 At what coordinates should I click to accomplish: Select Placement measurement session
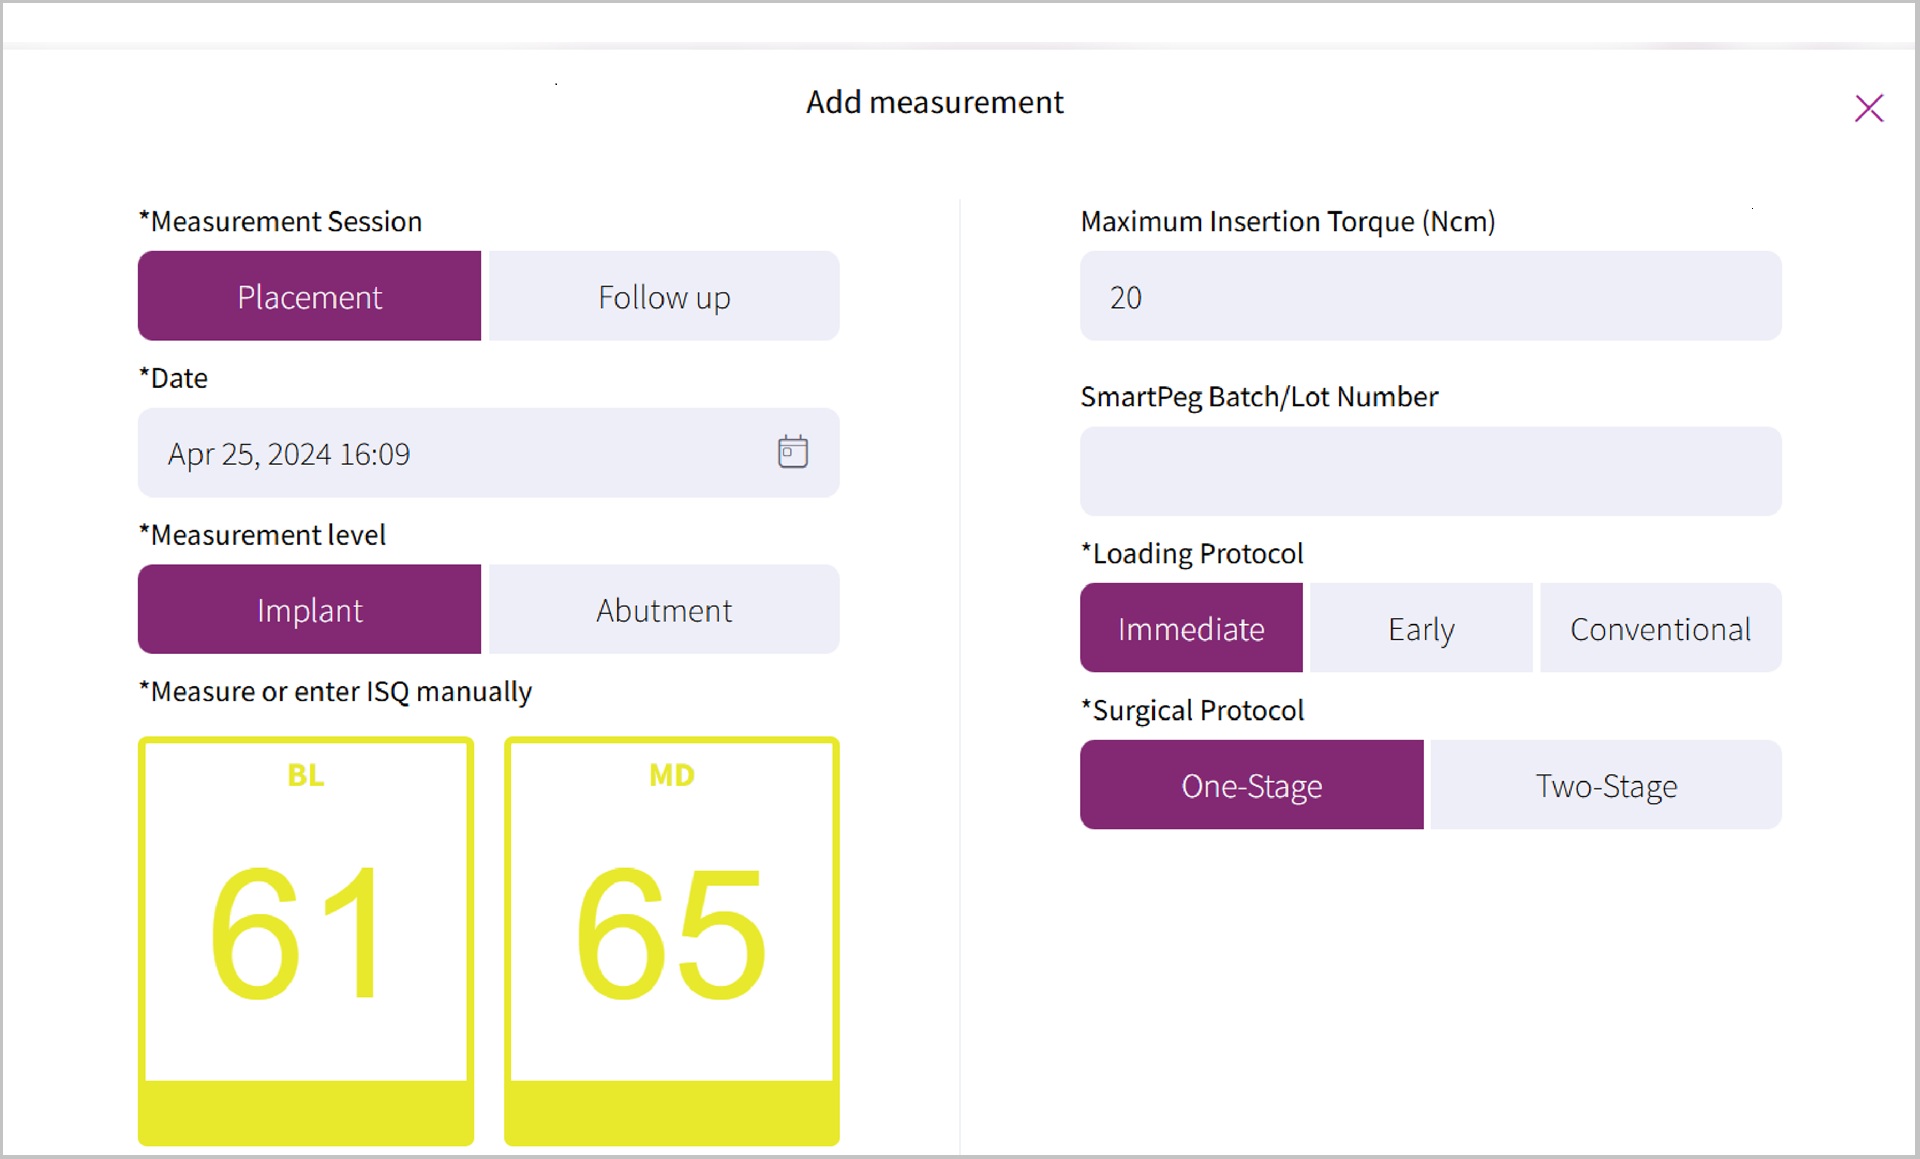pos(309,296)
